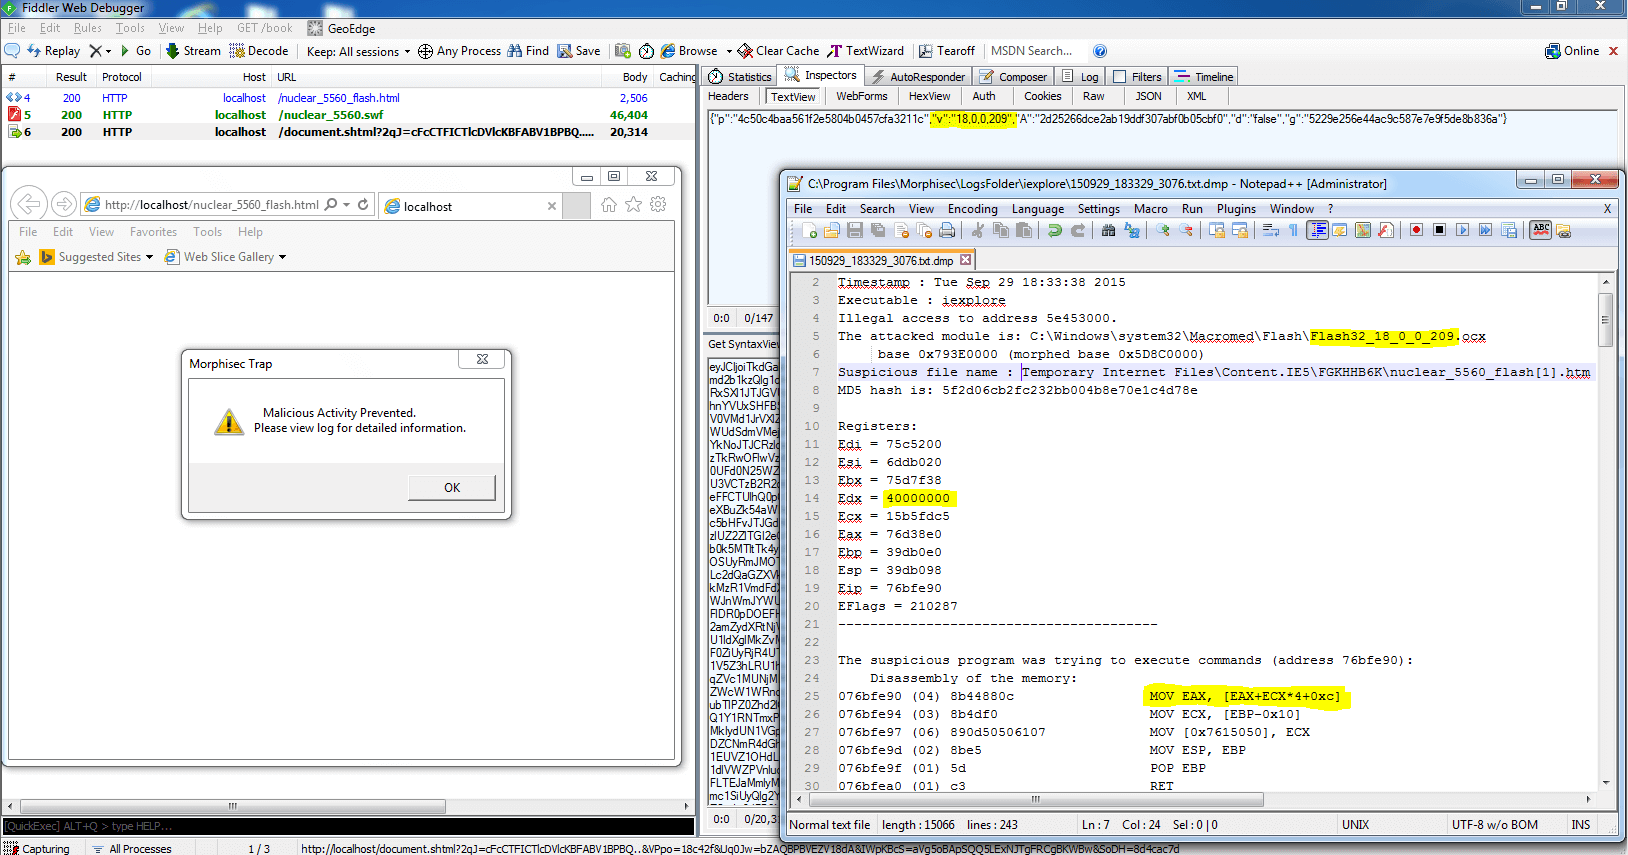Toggle Decode option in Fiddler toolbar

259,51
